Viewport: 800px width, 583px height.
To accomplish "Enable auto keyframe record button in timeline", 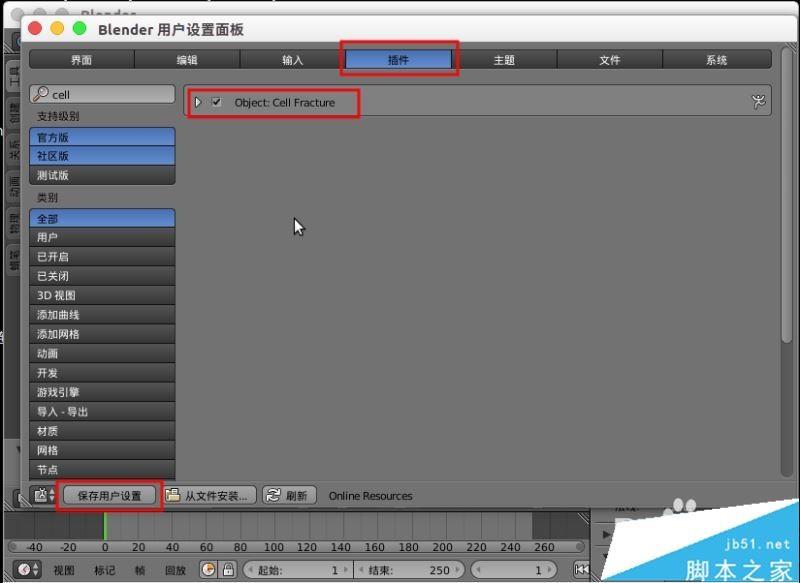I will click(x=207, y=567).
